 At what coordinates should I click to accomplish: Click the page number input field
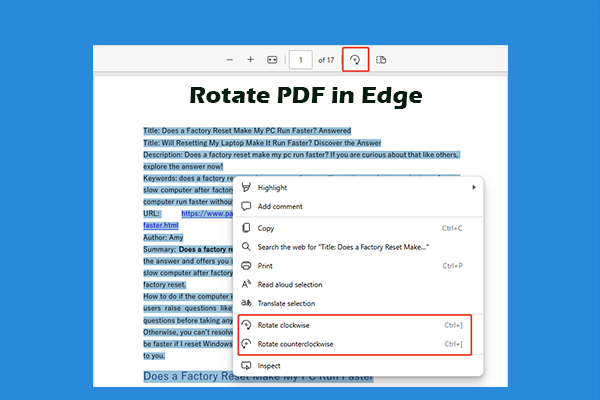pyautogui.click(x=300, y=60)
